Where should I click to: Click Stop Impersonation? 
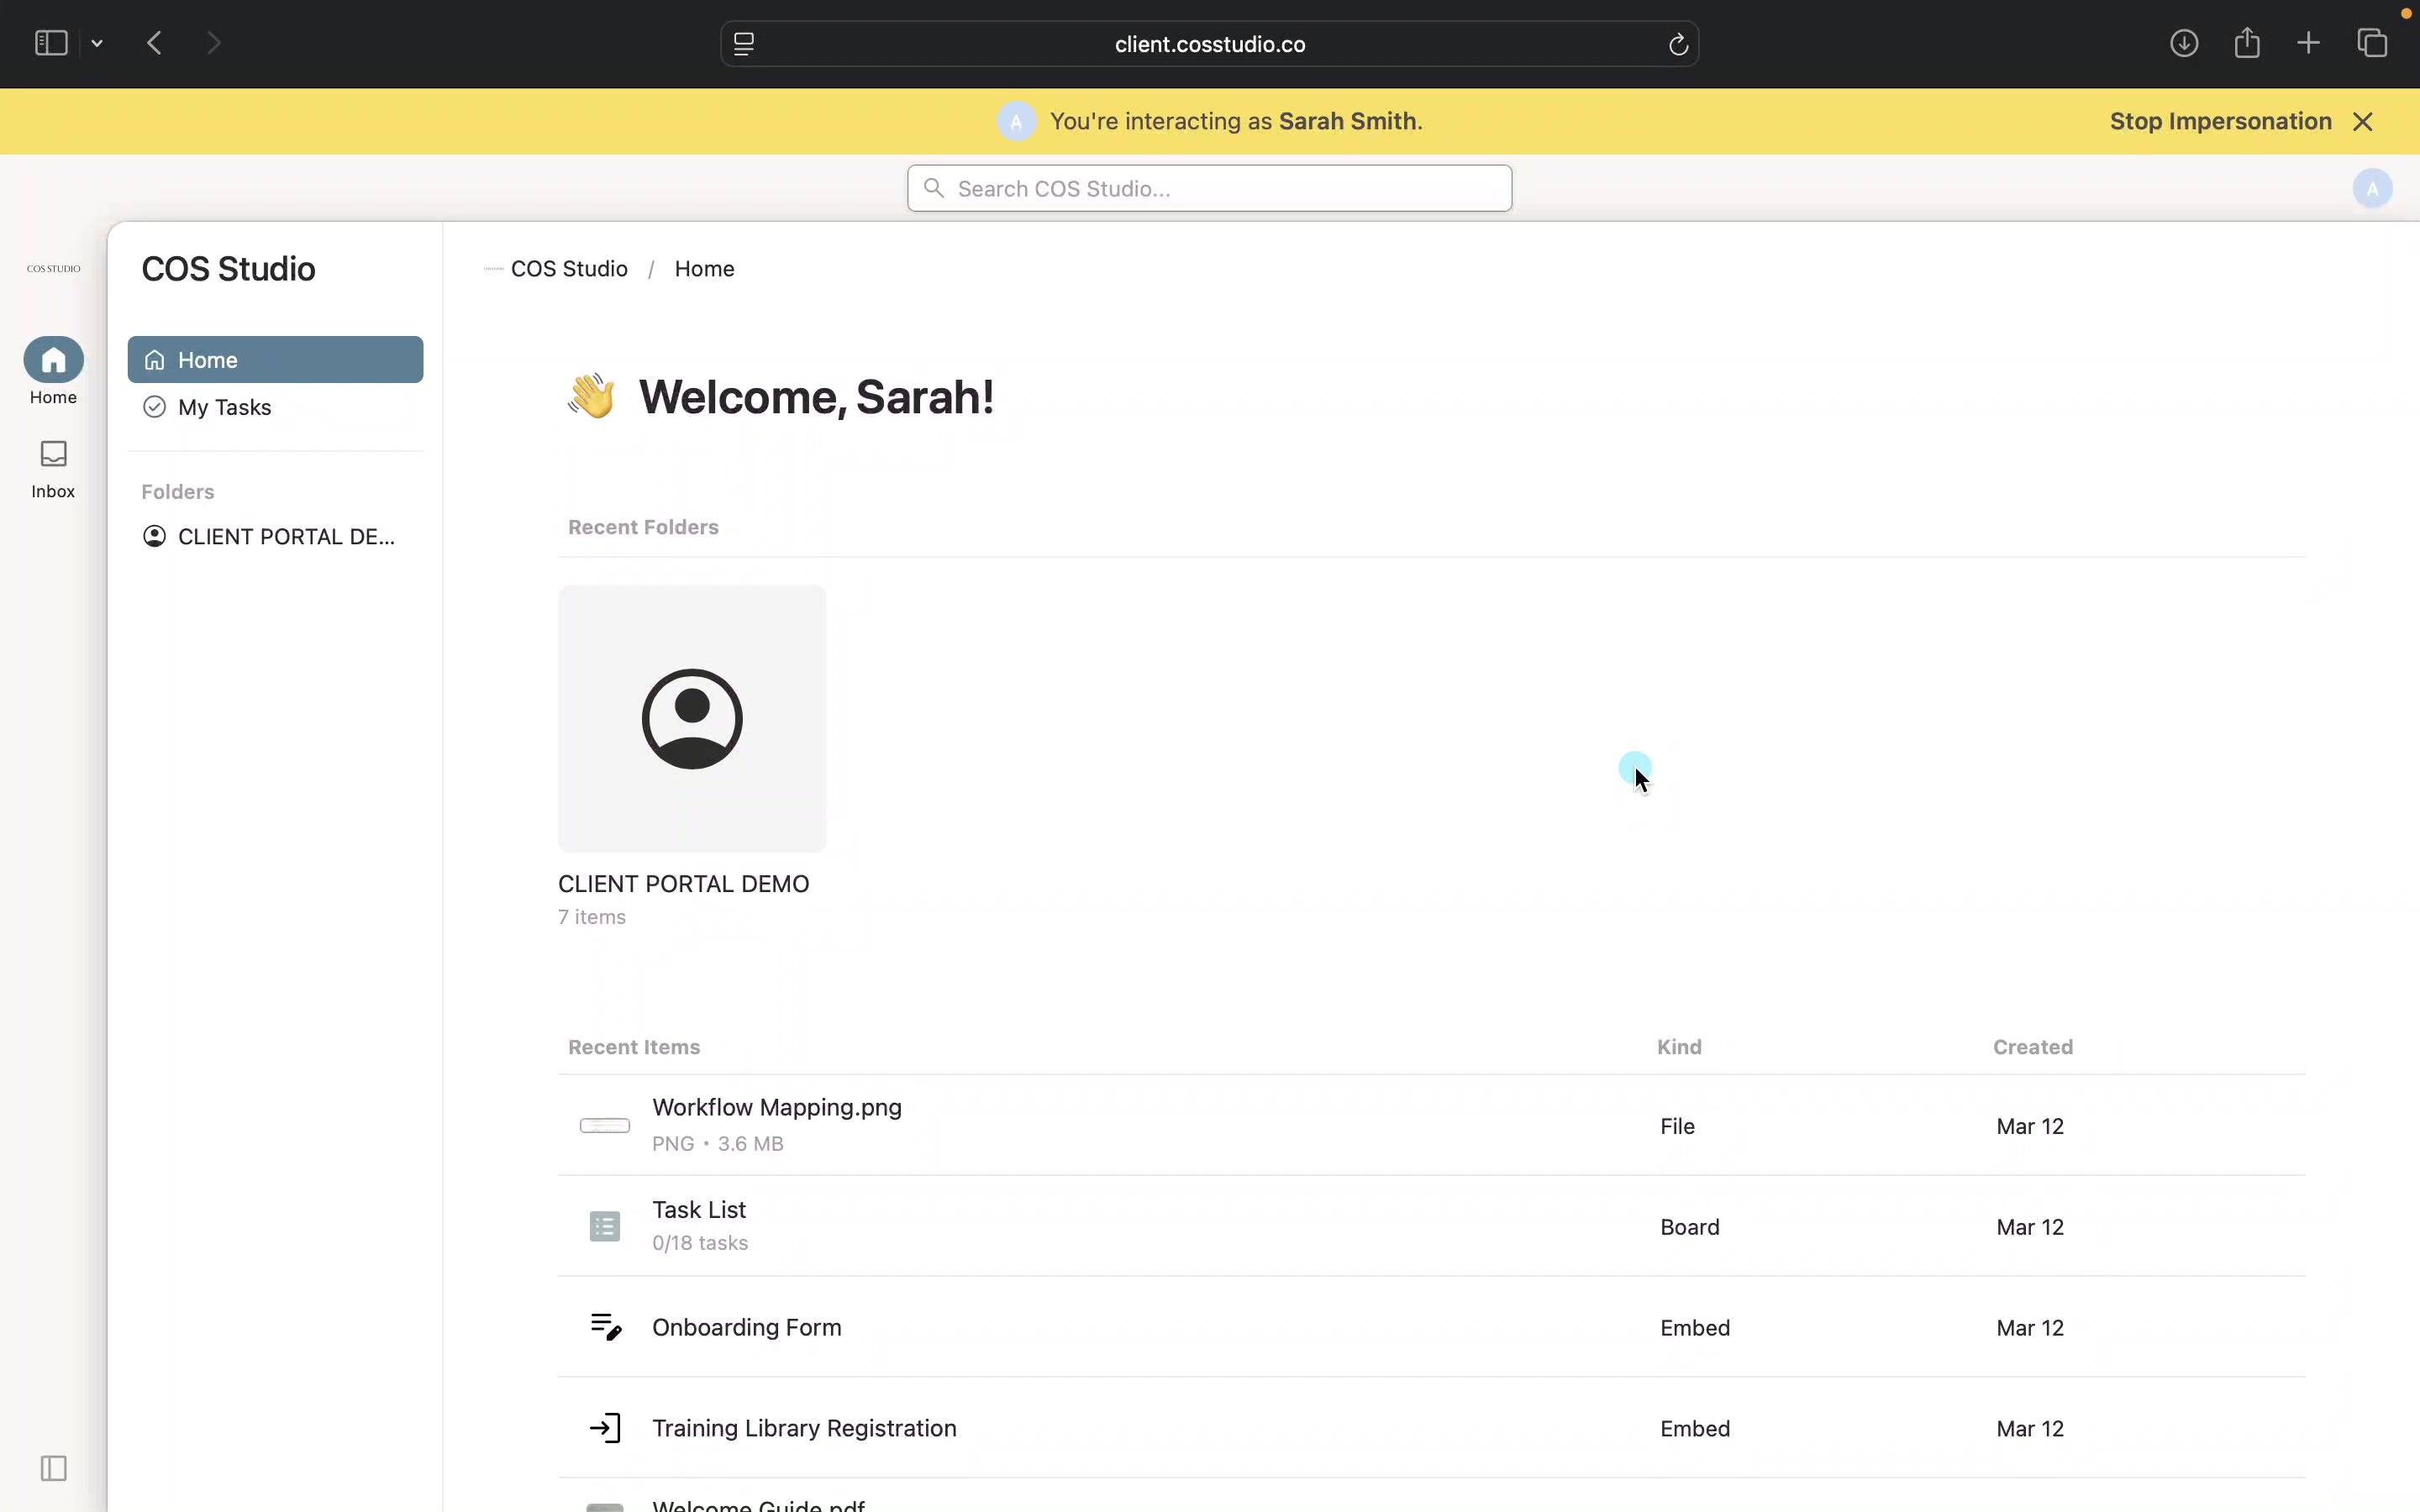pyautogui.click(x=2220, y=121)
